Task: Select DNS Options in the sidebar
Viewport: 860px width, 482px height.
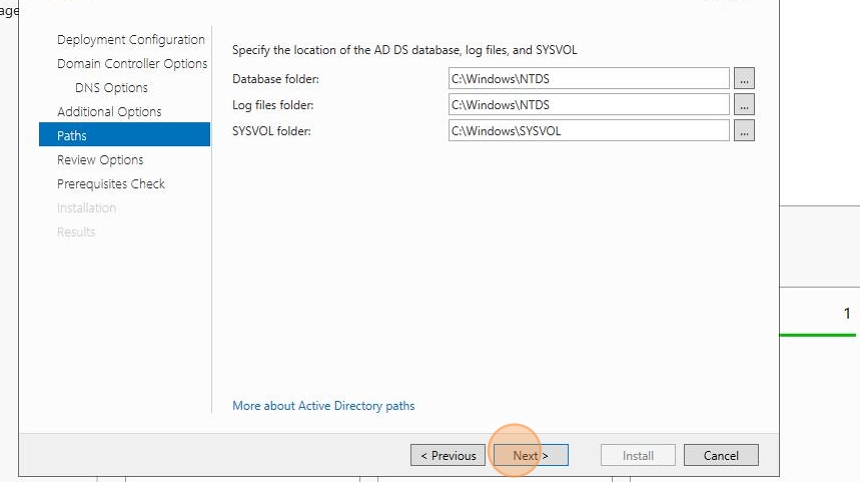Action: point(111,88)
